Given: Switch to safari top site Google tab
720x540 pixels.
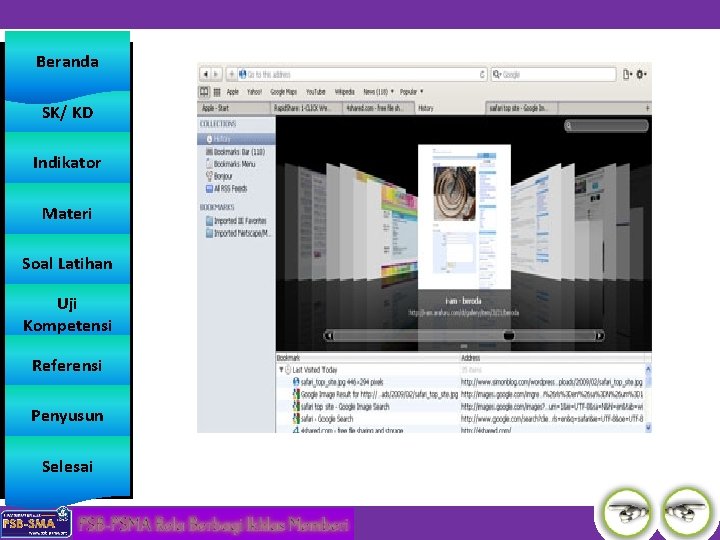Looking at the screenshot, I should click(522, 108).
